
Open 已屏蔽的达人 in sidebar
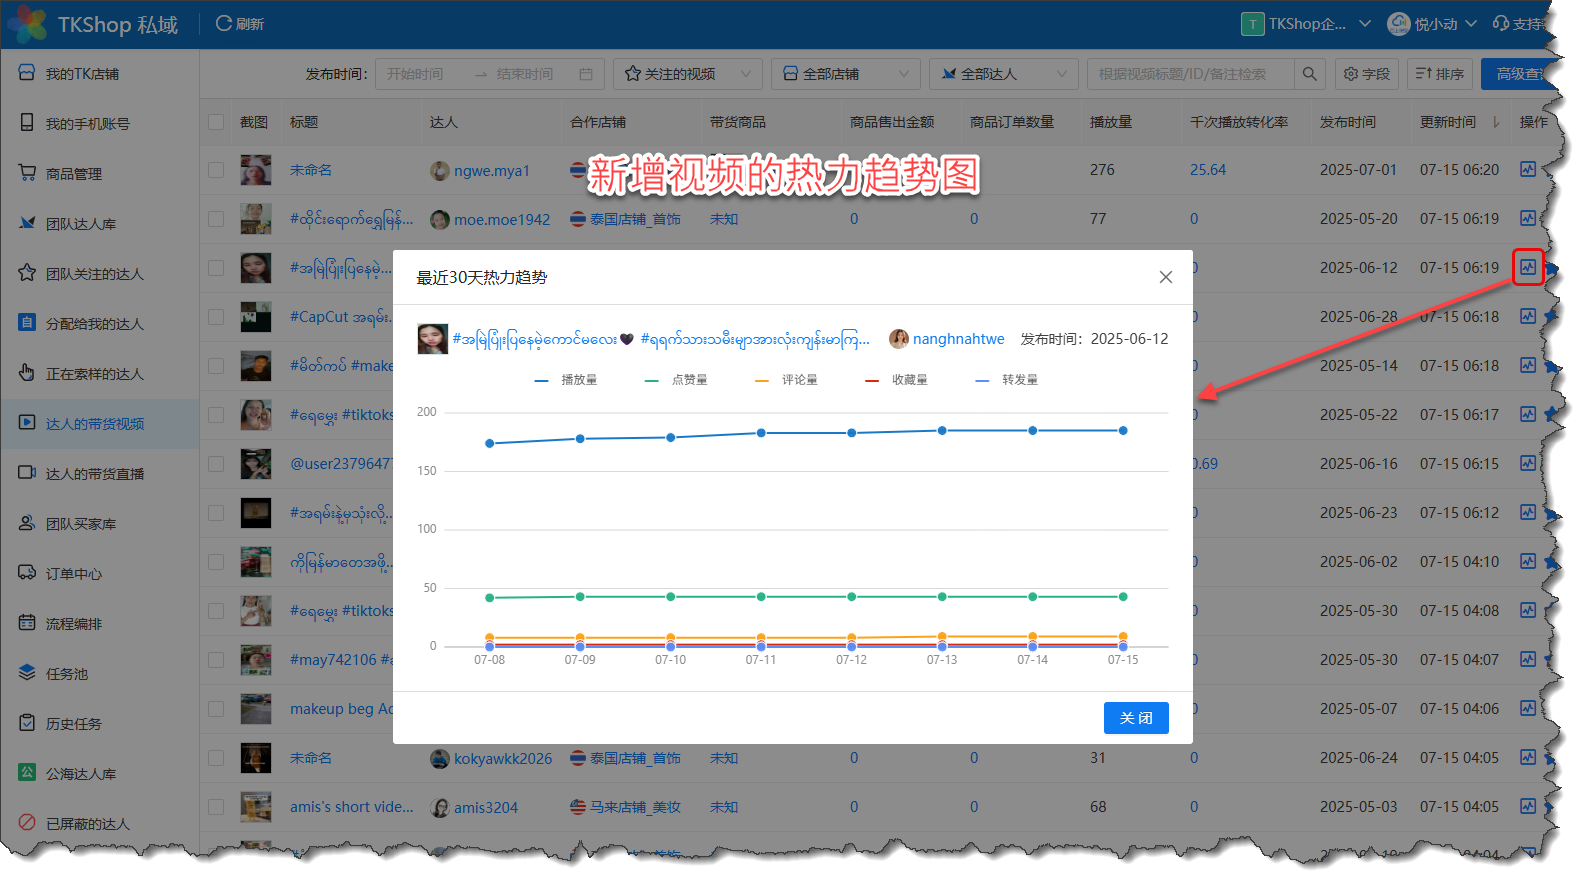click(x=100, y=824)
